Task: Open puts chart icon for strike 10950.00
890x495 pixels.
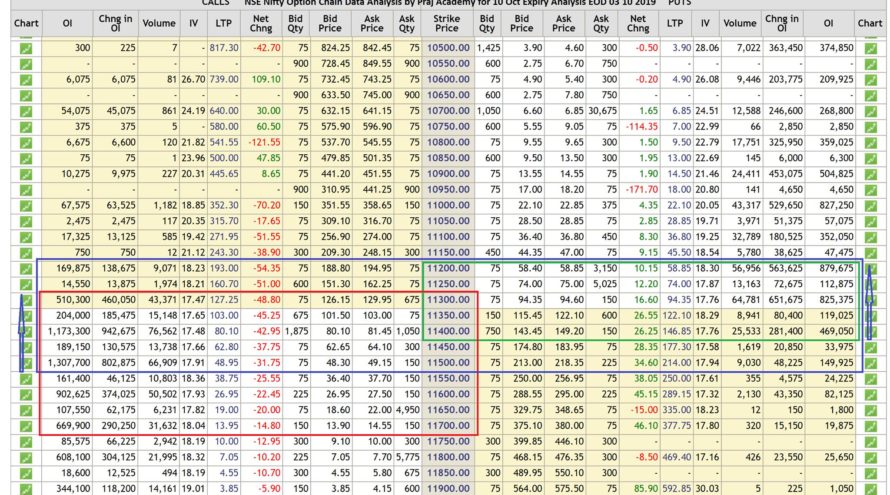Action: 870,190
